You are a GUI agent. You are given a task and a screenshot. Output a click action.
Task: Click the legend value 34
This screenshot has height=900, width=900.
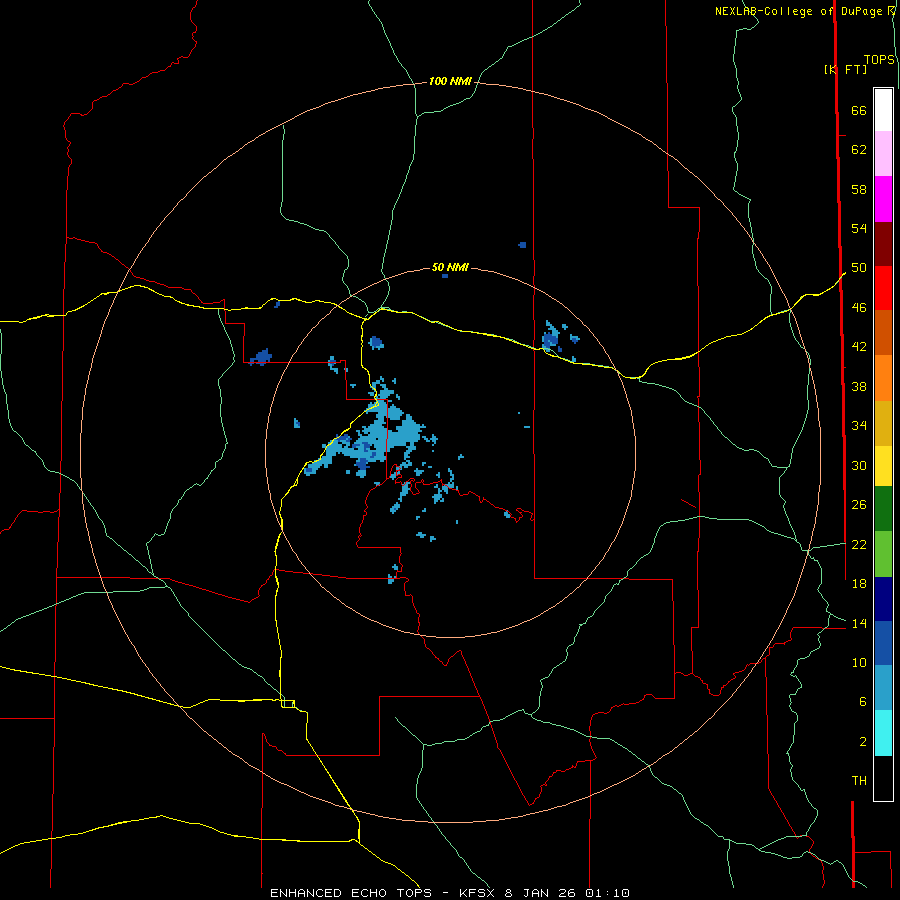[x=859, y=426]
